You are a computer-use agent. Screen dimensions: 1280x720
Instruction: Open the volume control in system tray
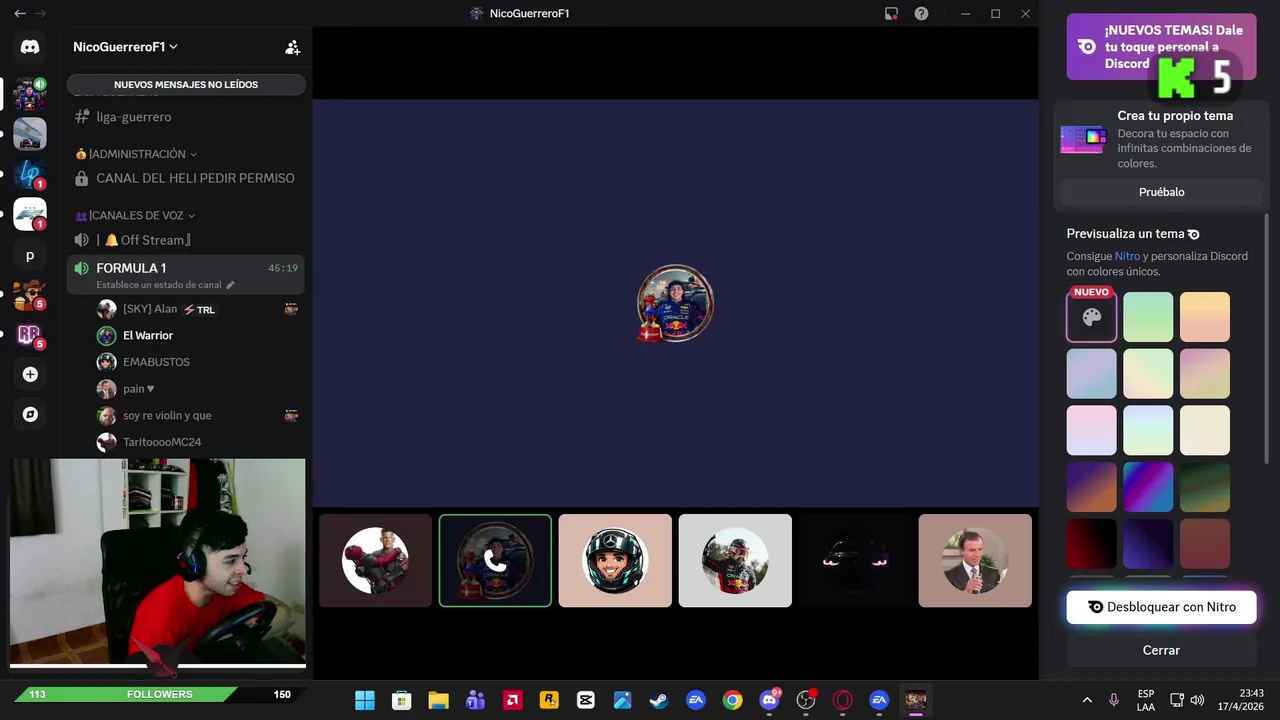coord(1197,700)
